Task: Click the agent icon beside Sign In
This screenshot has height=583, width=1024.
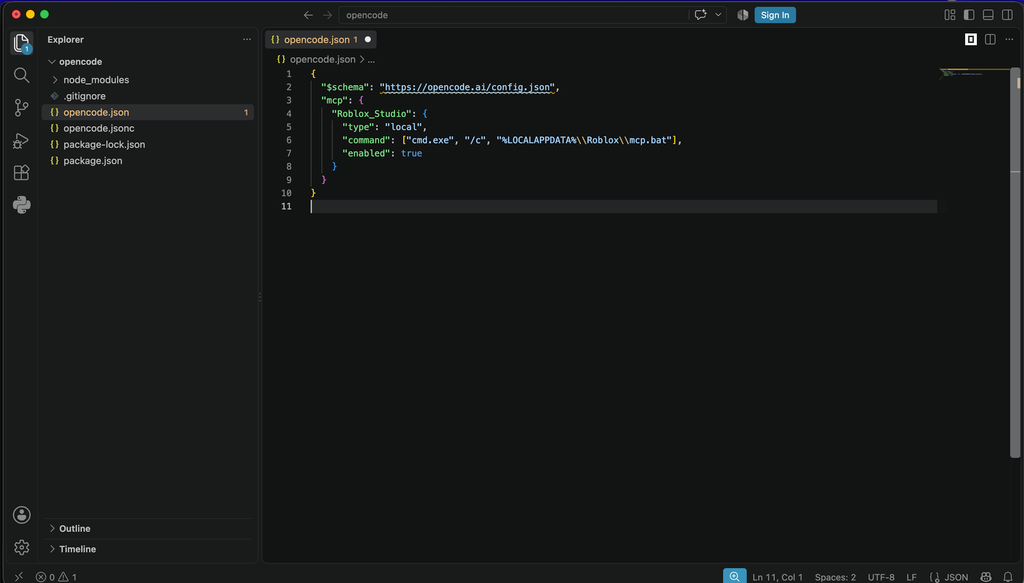Action: pyautogui.click(x=743, y=15)
